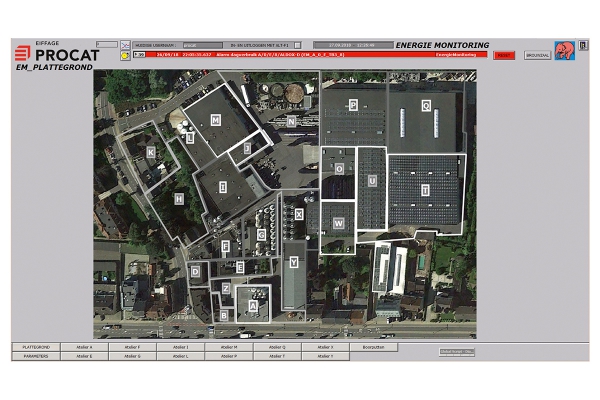Viewport: 600px width, 400px height.
Task: Click the exit door icon in the header corner
Action: click(583, 46)
